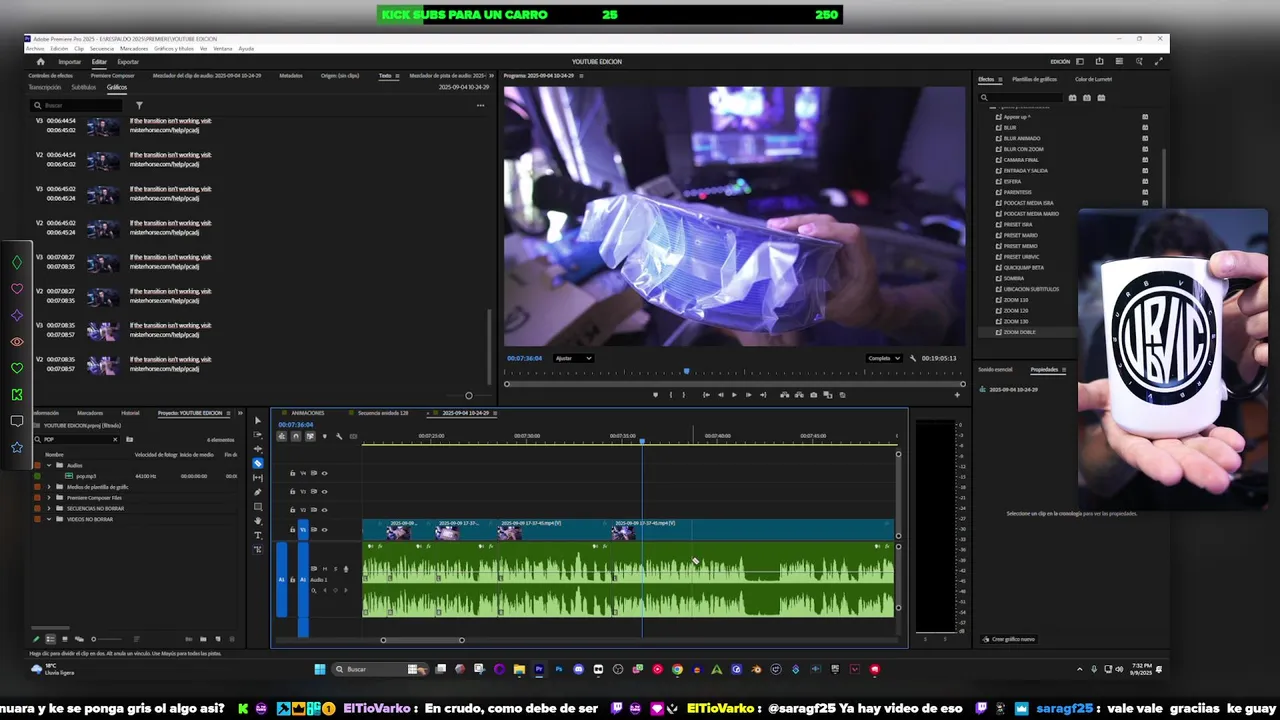The width and height of the screenshot is (1280, 720).
Task: Add marker button in timeline header
Action: (324, 436)
